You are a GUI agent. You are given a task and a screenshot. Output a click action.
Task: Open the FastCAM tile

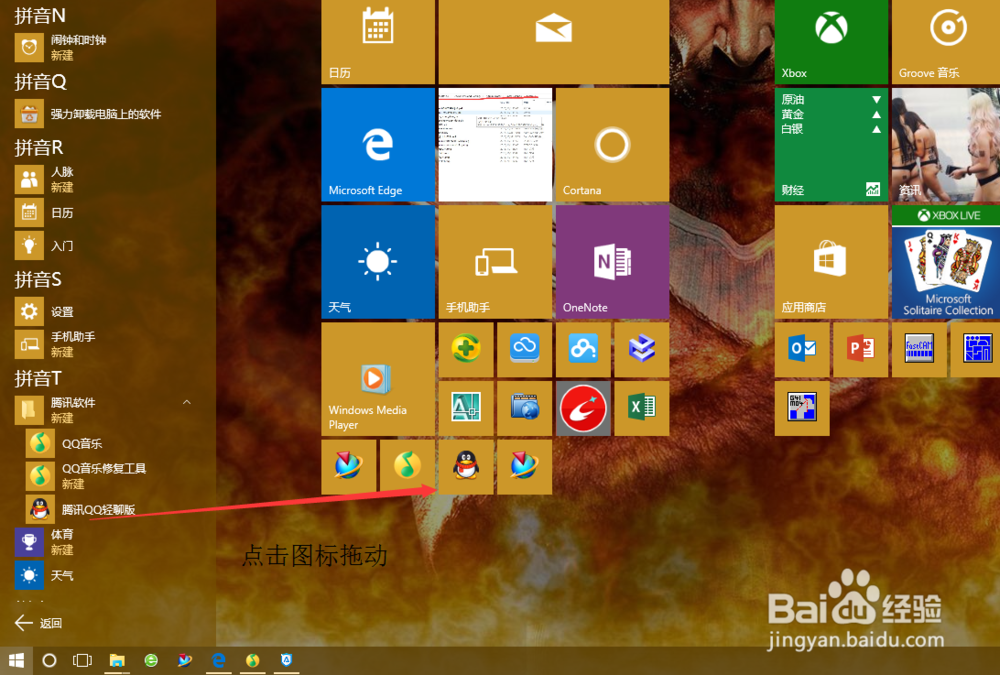pyautogui.click(x=918, y=350)
